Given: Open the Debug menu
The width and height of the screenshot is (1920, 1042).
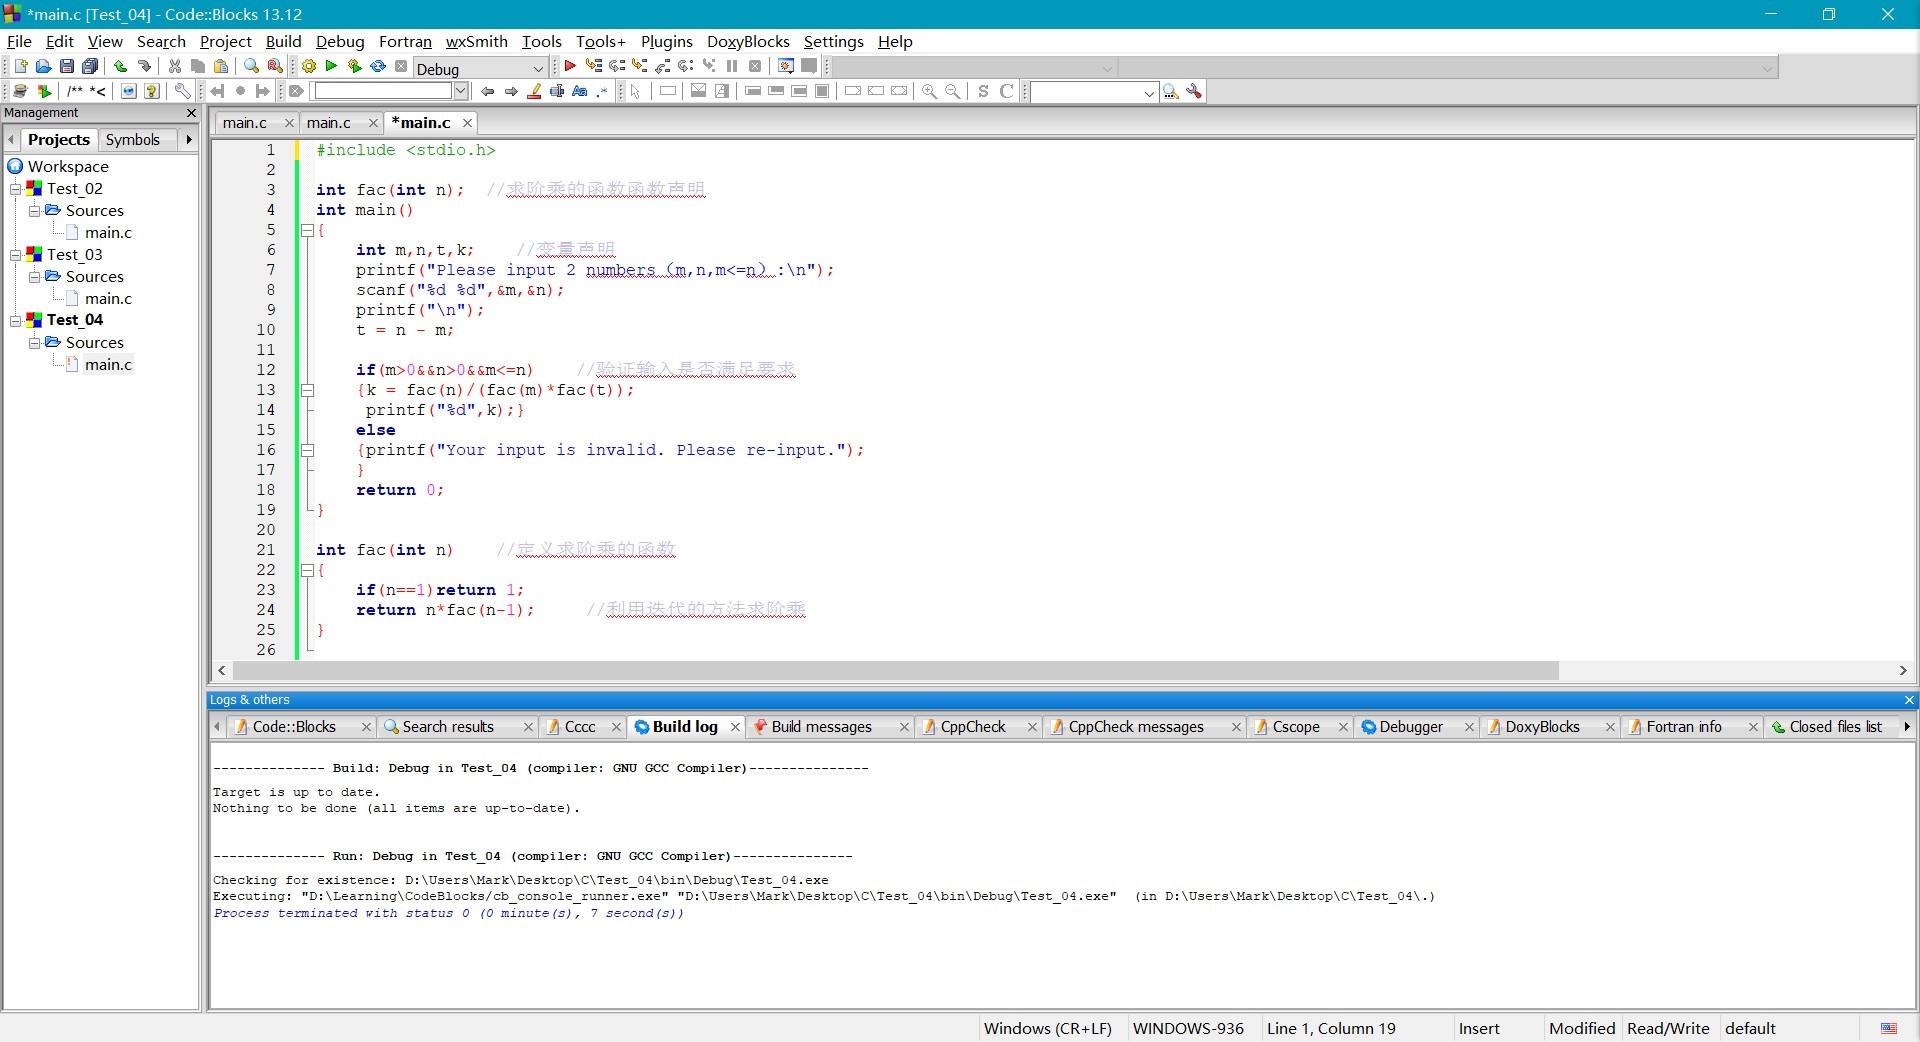Looking at the screenshot, I should pos(340,41).
